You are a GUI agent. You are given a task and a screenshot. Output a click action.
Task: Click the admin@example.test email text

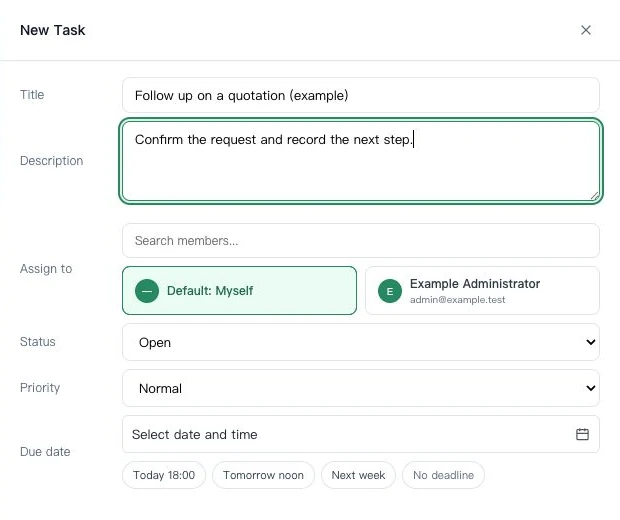[457, 300]
